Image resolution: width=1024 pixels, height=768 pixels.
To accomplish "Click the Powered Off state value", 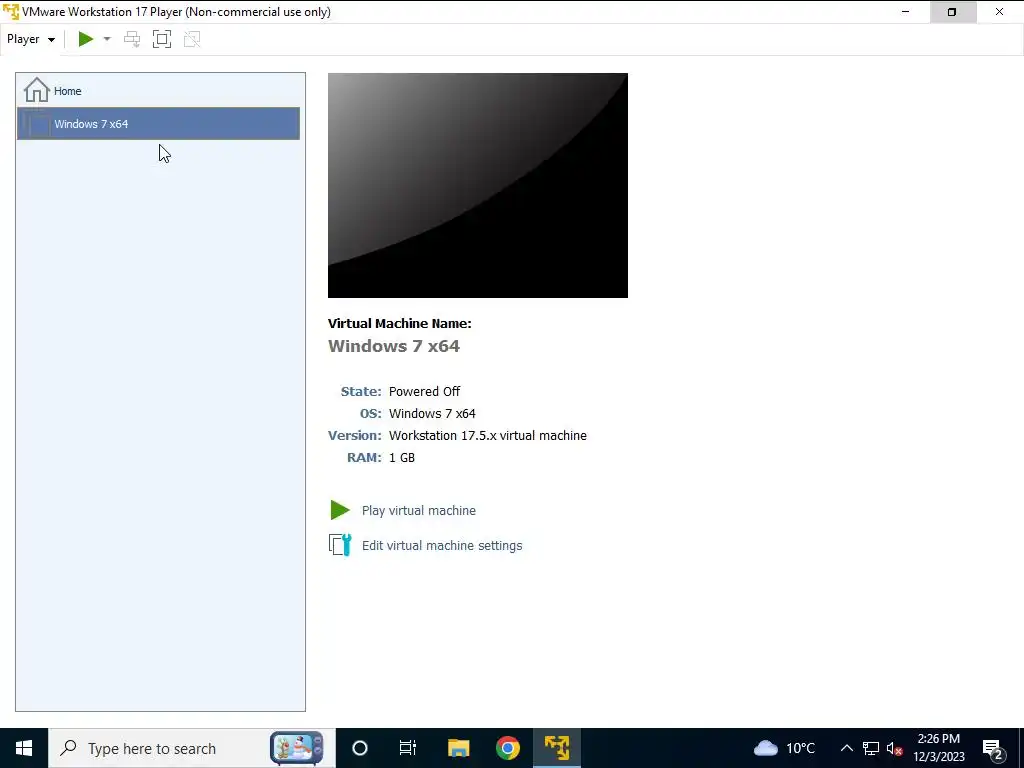I will [424, 391].
